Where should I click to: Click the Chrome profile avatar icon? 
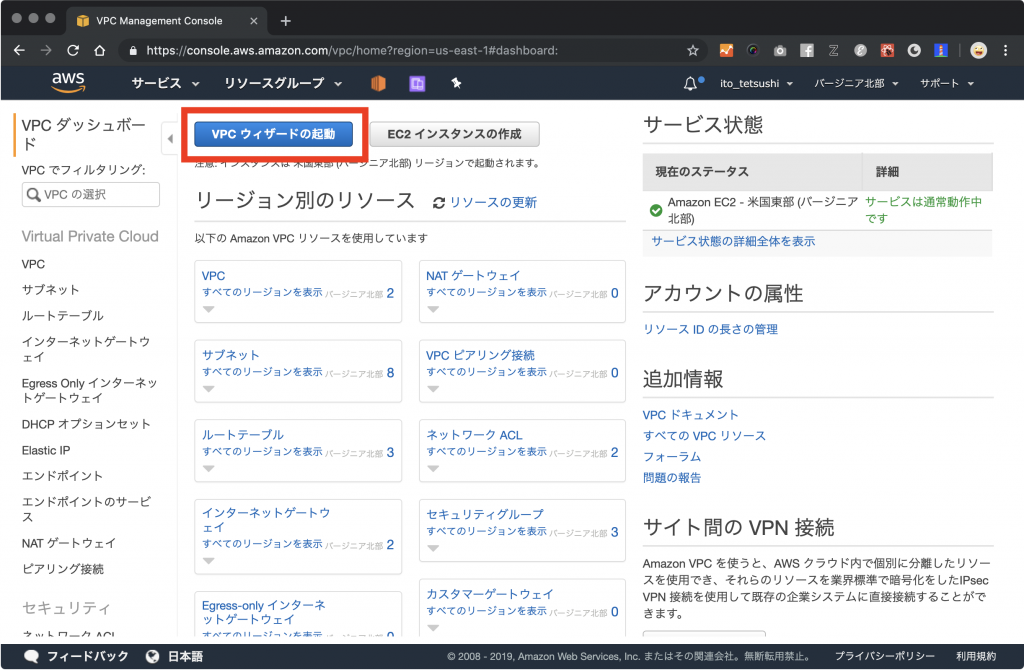[978, 50]
